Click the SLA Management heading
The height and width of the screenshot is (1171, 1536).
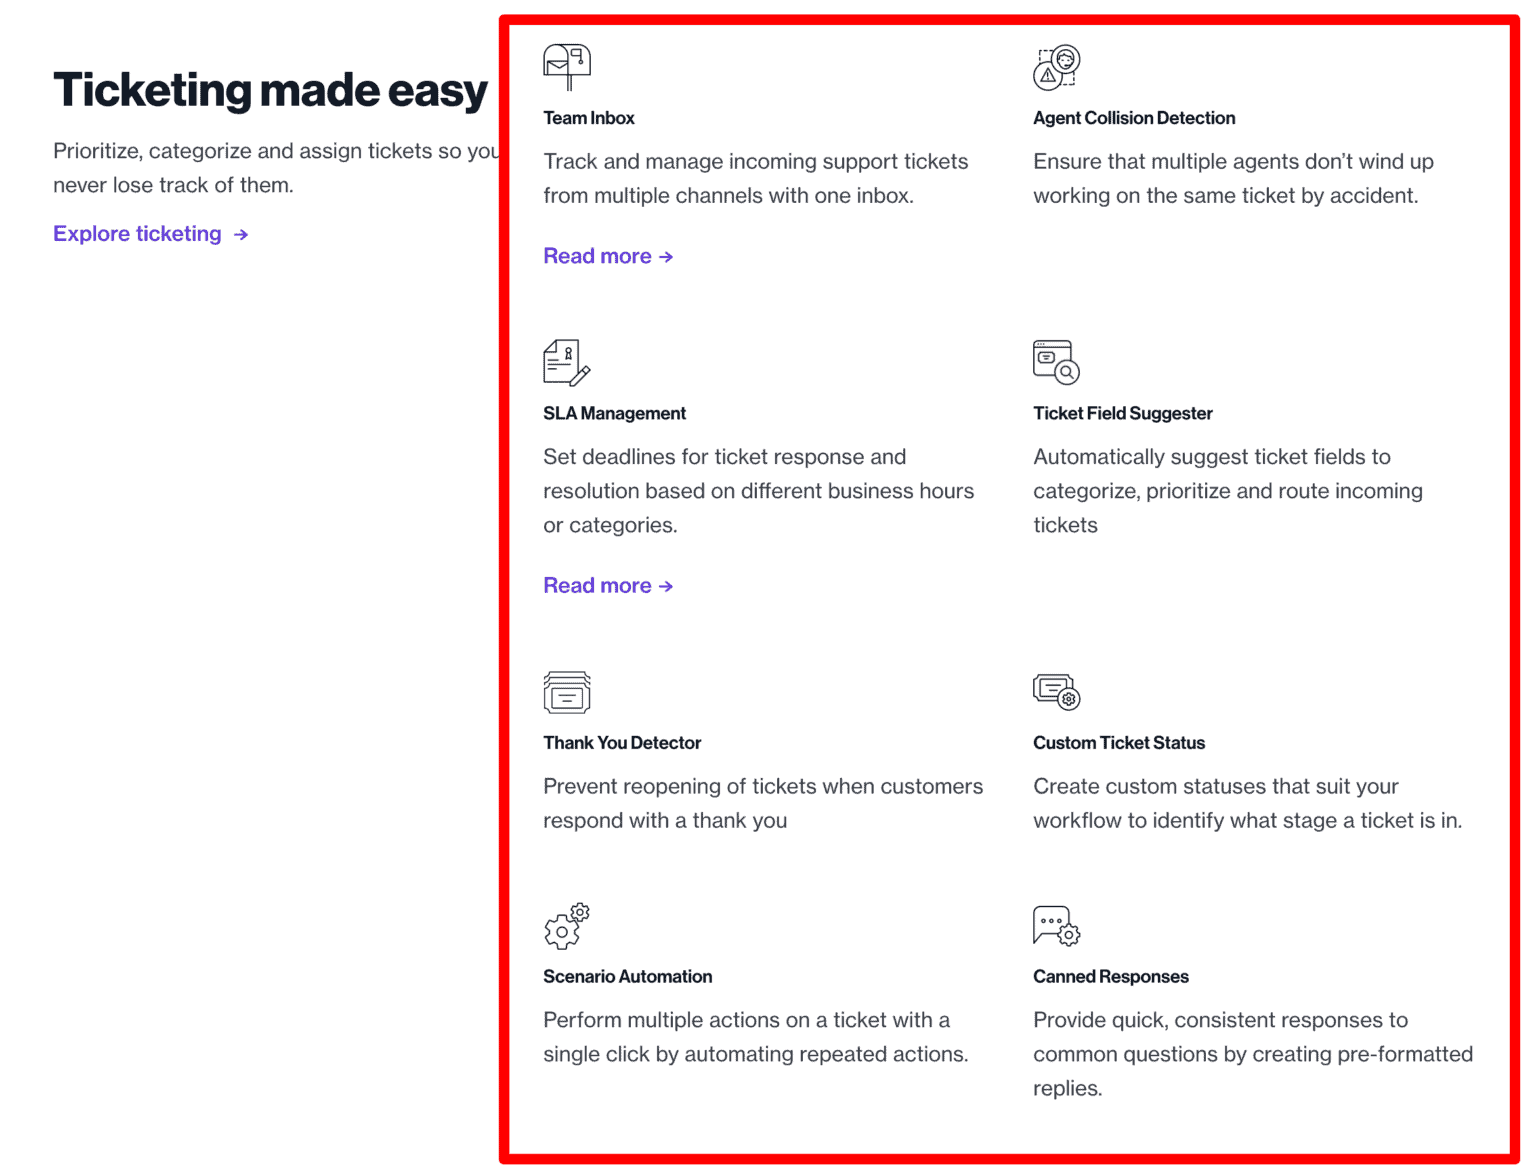coord(614,413)
